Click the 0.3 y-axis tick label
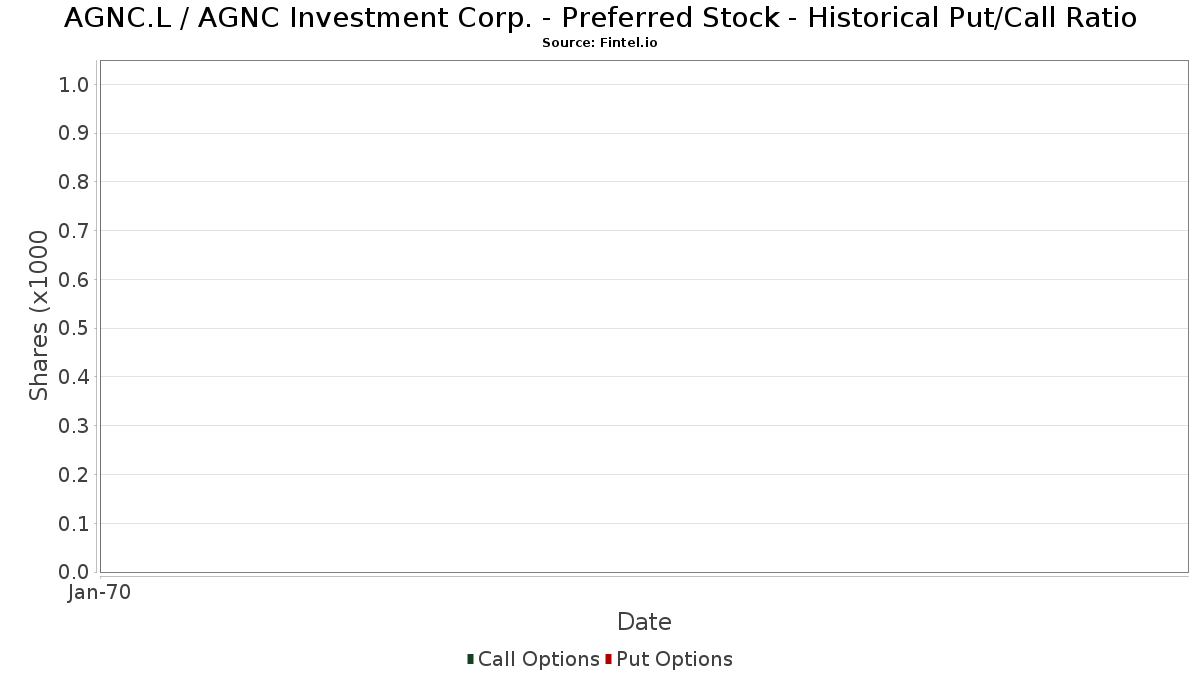The height and width of the screenshot is (675, 1200). point(74,426)
